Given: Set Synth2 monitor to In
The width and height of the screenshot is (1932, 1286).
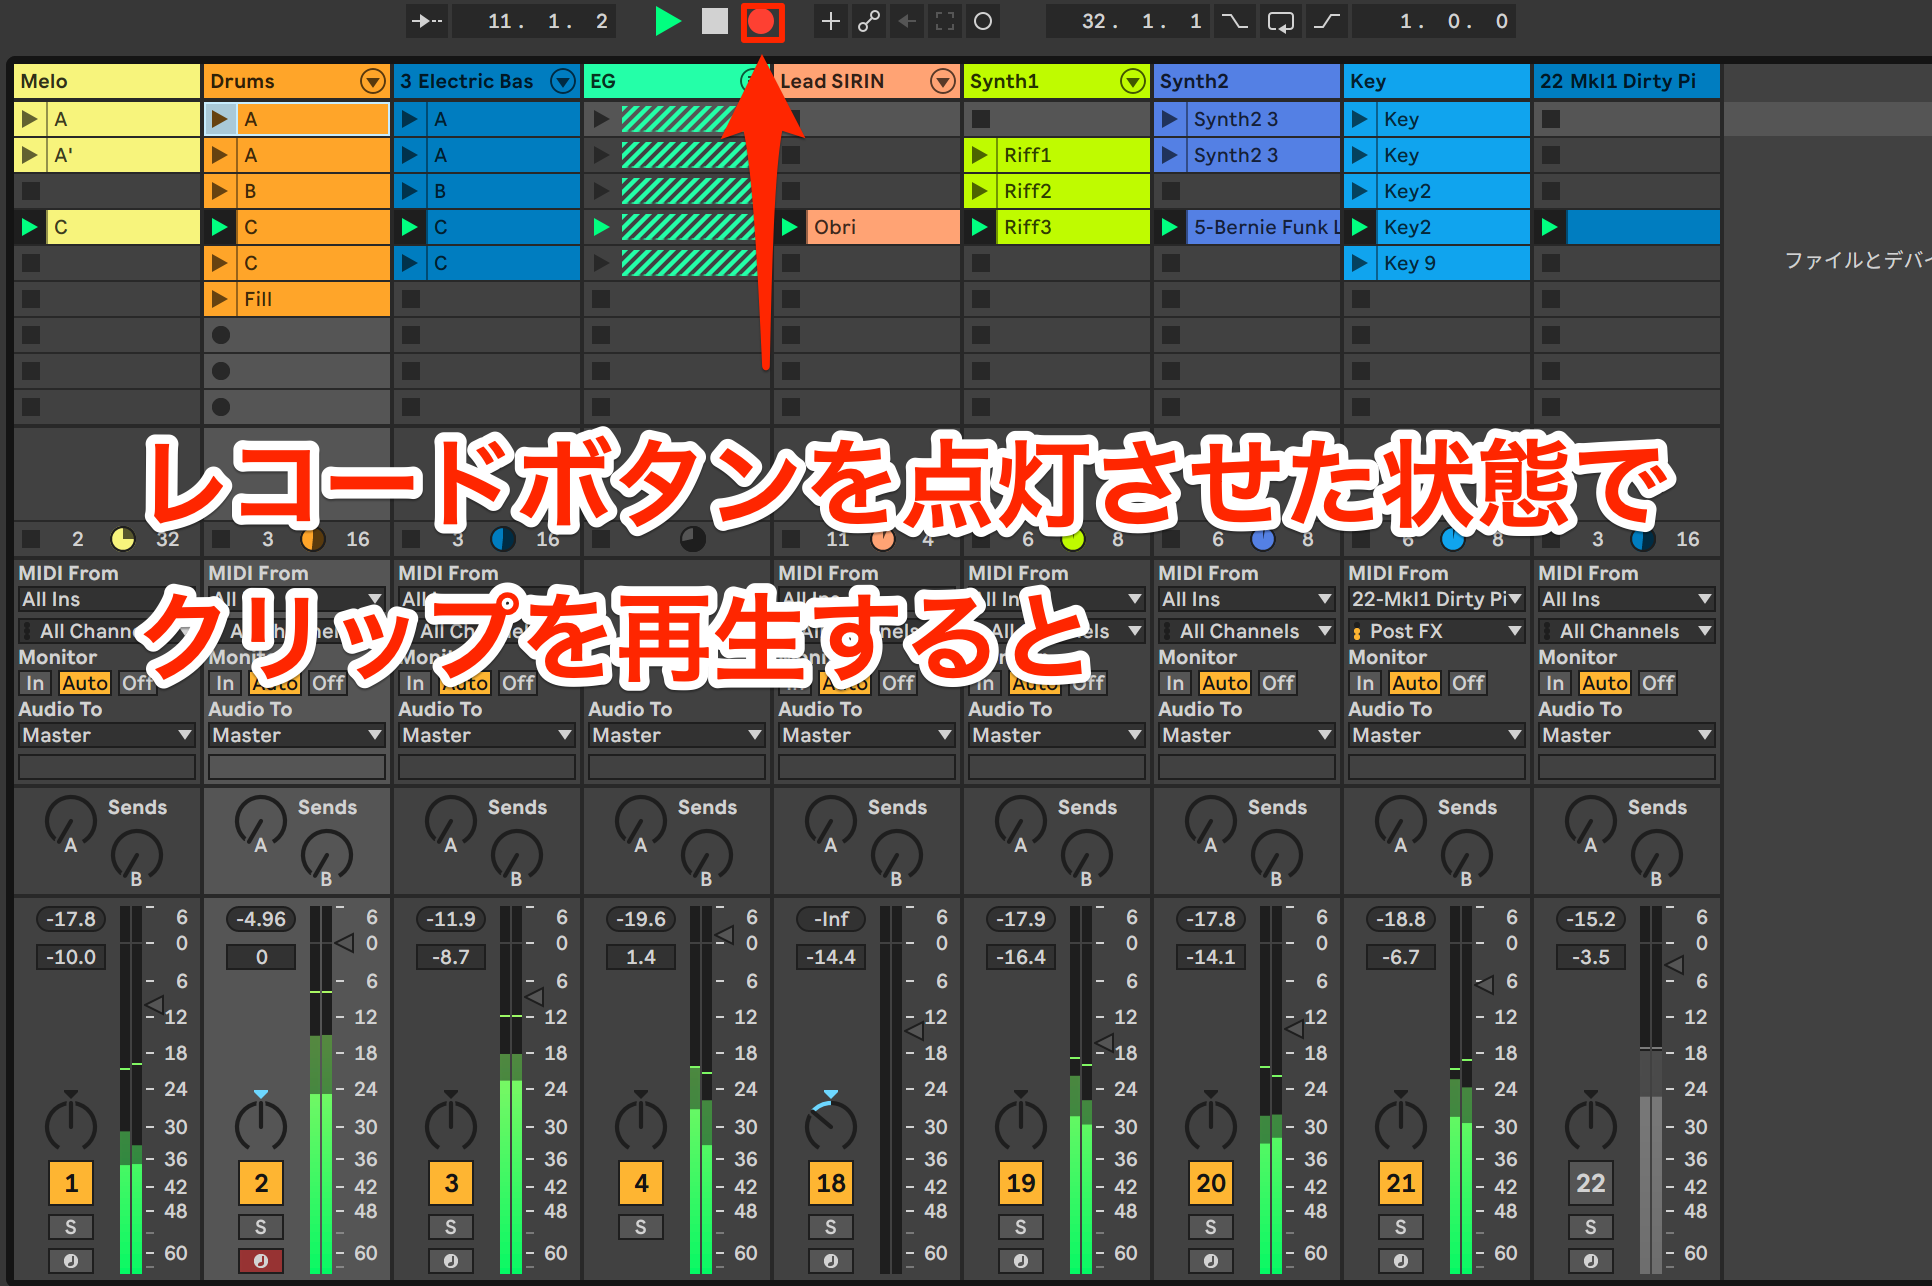Looking at the screenshot, I should (1174, 683).
